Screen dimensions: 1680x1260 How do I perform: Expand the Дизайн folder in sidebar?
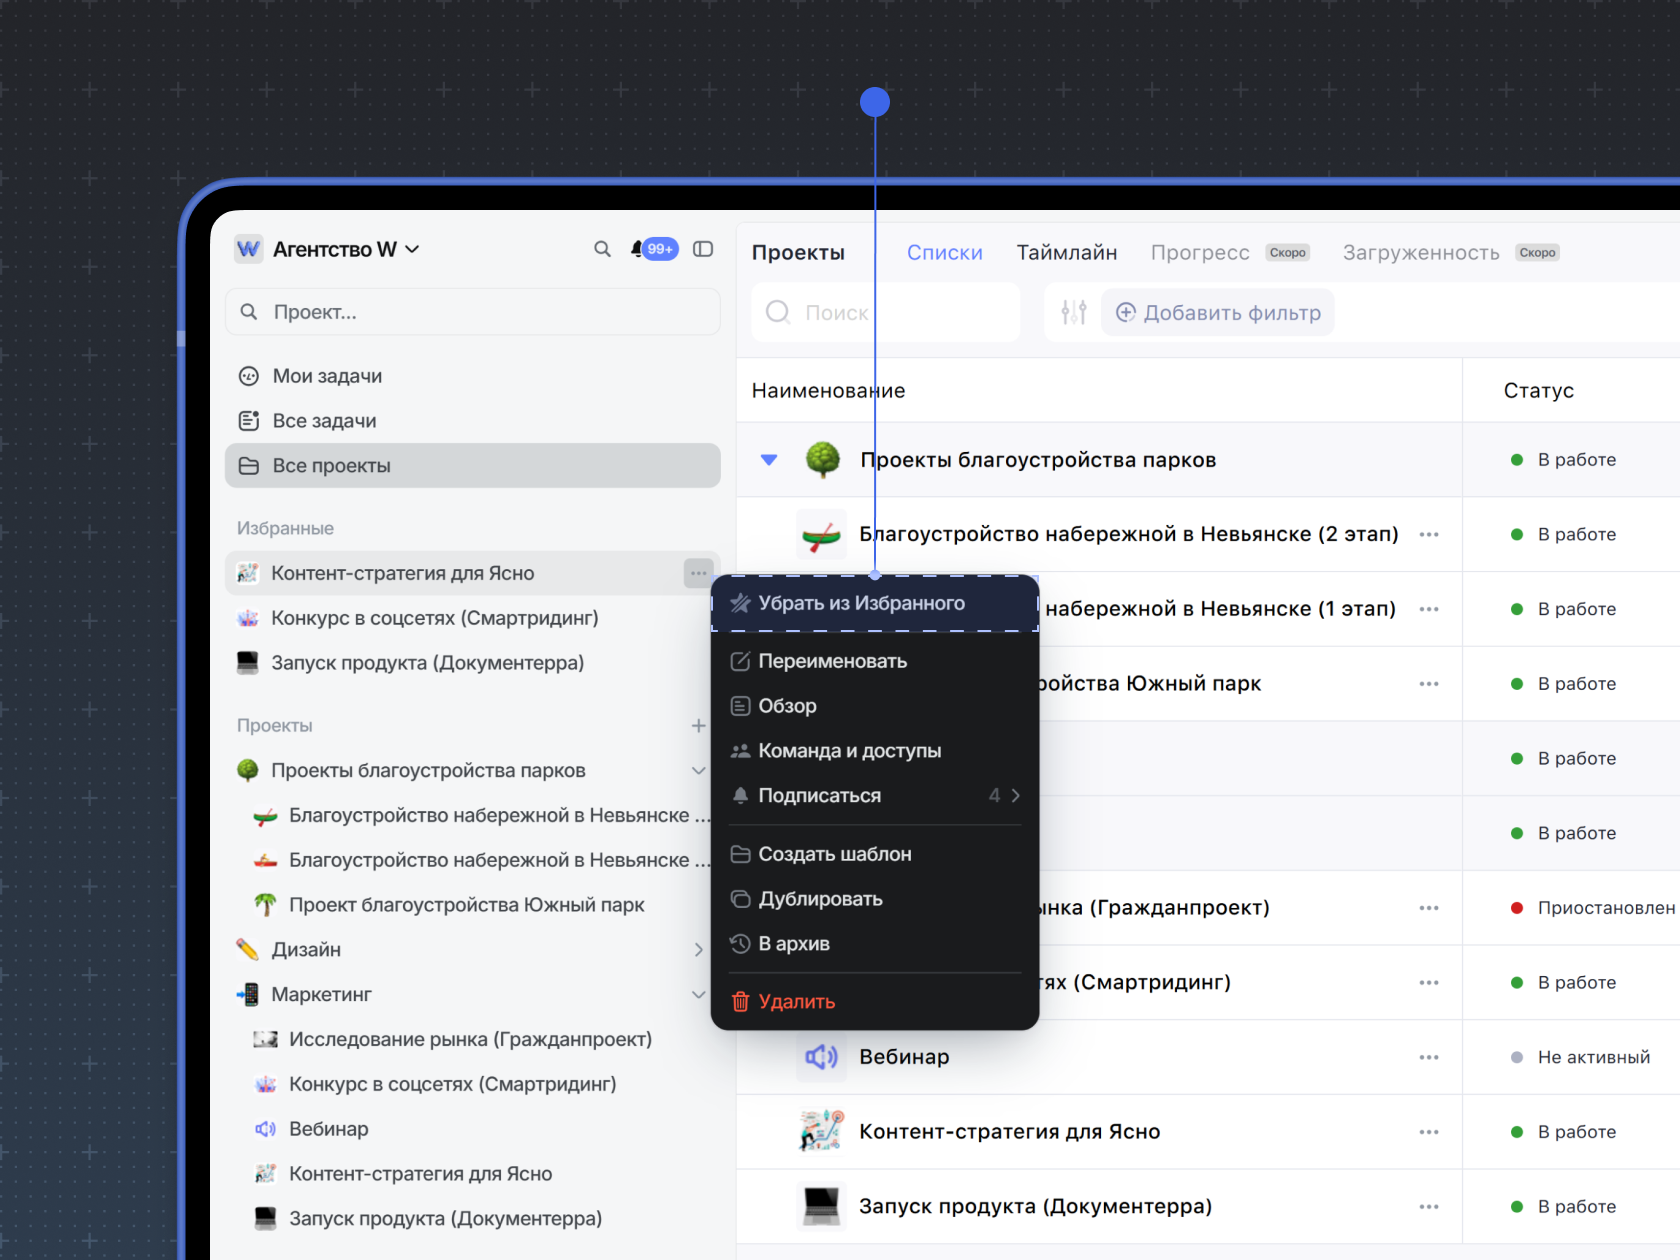coord(698,950)
